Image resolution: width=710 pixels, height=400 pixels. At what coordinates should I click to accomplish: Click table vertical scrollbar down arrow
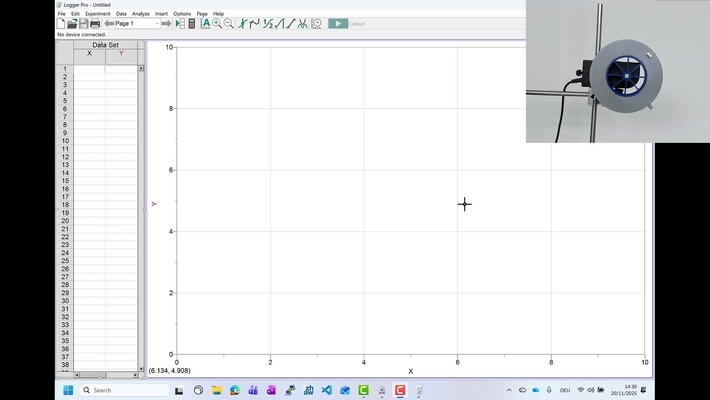(141, 369)
